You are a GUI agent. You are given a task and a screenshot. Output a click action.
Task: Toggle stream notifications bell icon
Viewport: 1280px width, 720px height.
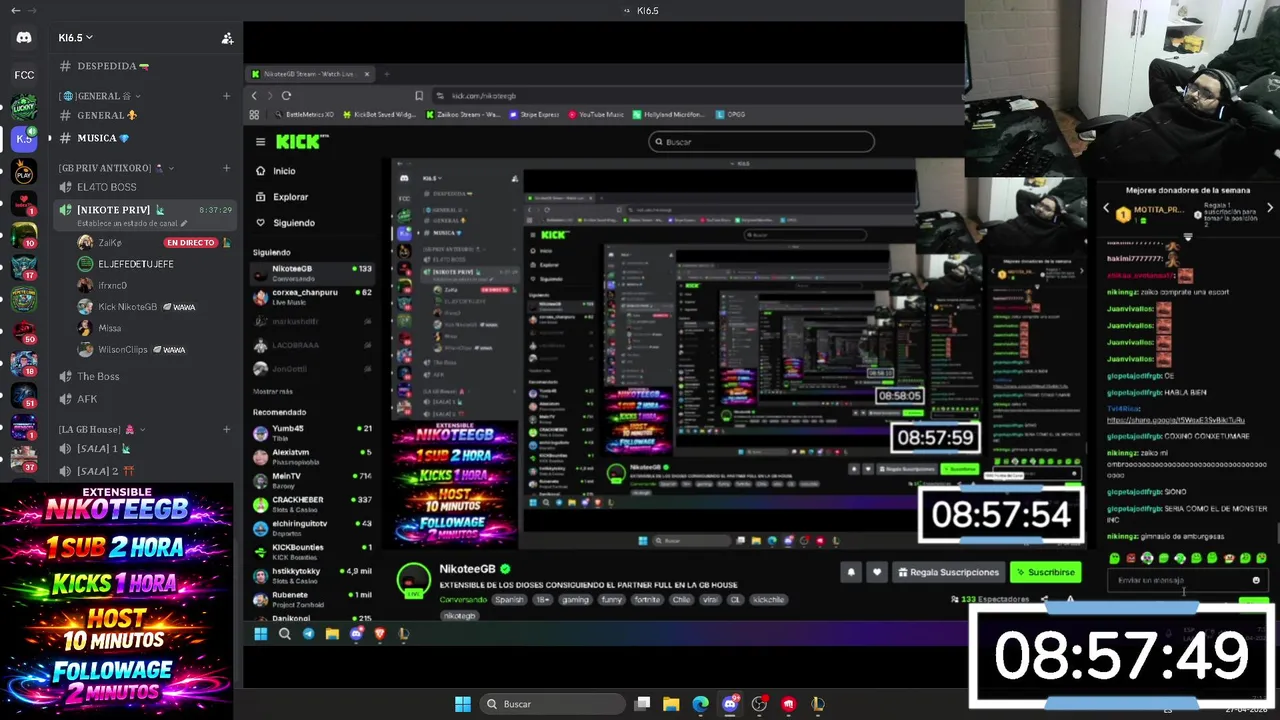(851, 573)
